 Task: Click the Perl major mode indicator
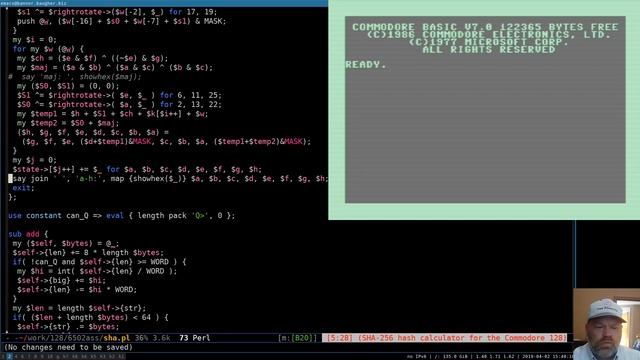pos(201,338)
